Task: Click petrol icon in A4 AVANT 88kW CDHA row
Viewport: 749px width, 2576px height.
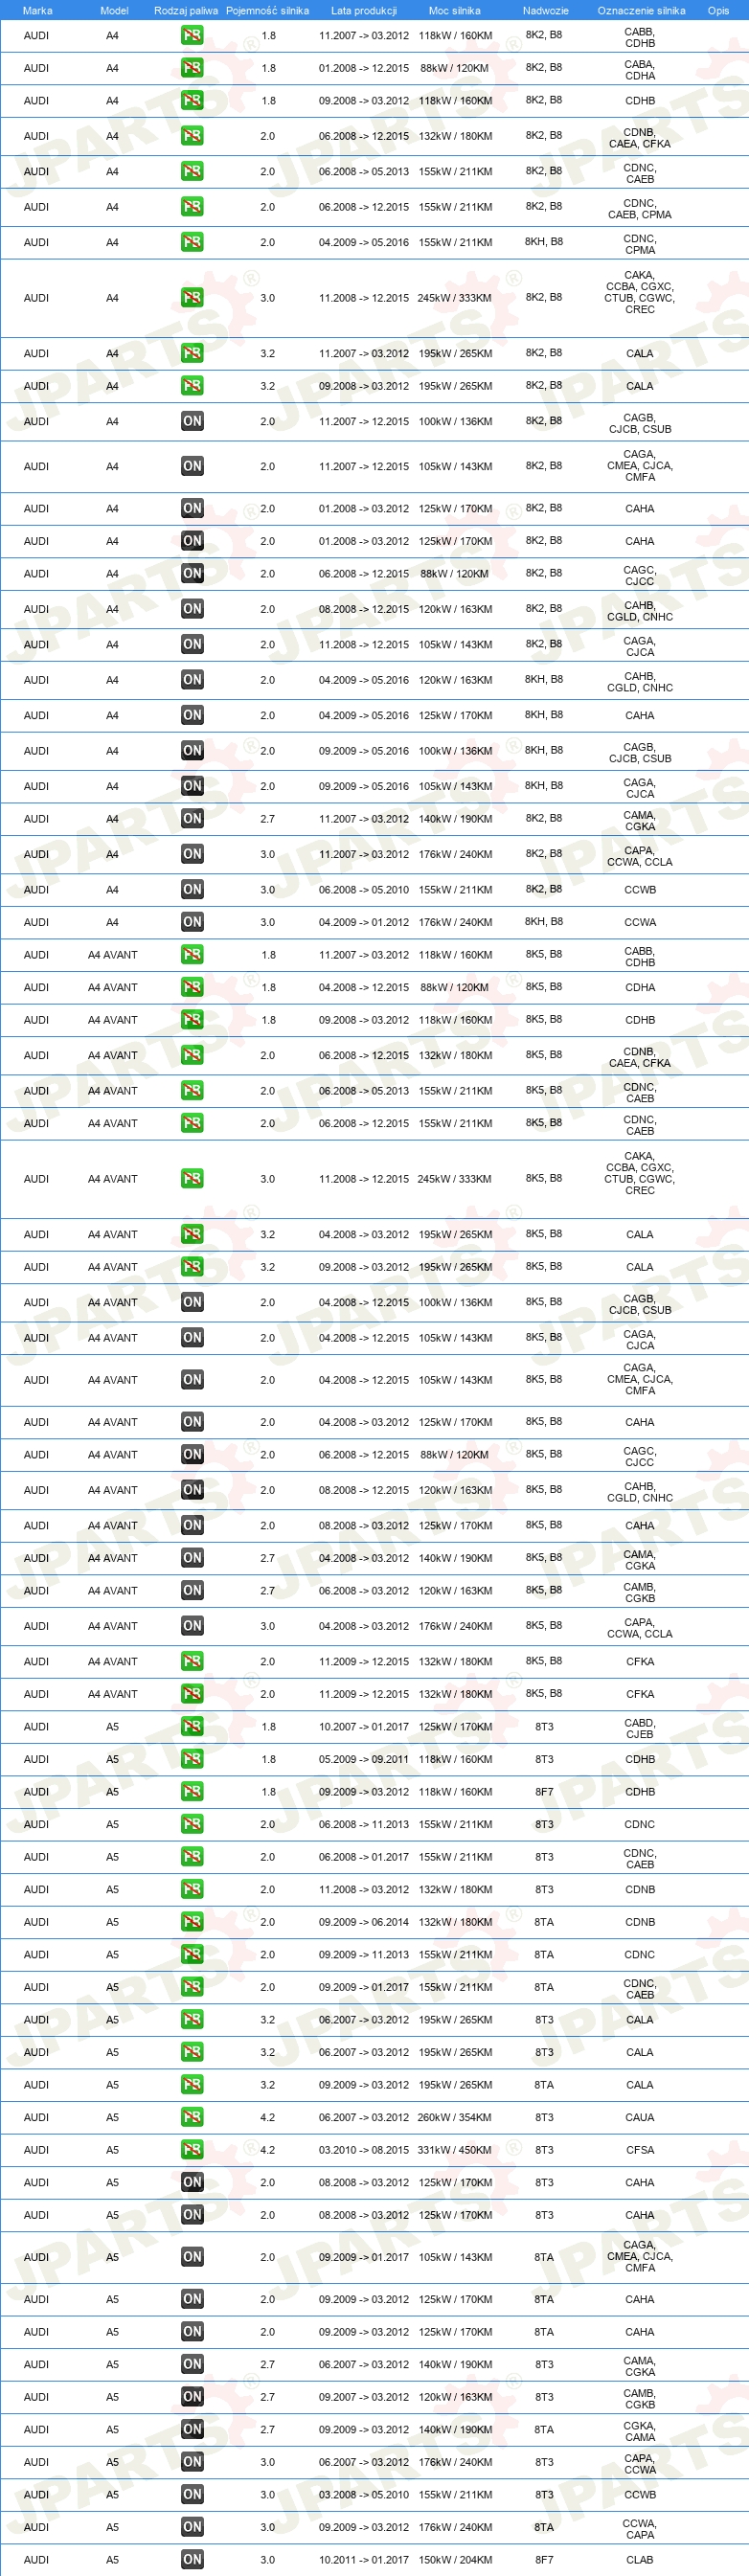Action: (192, 987)
